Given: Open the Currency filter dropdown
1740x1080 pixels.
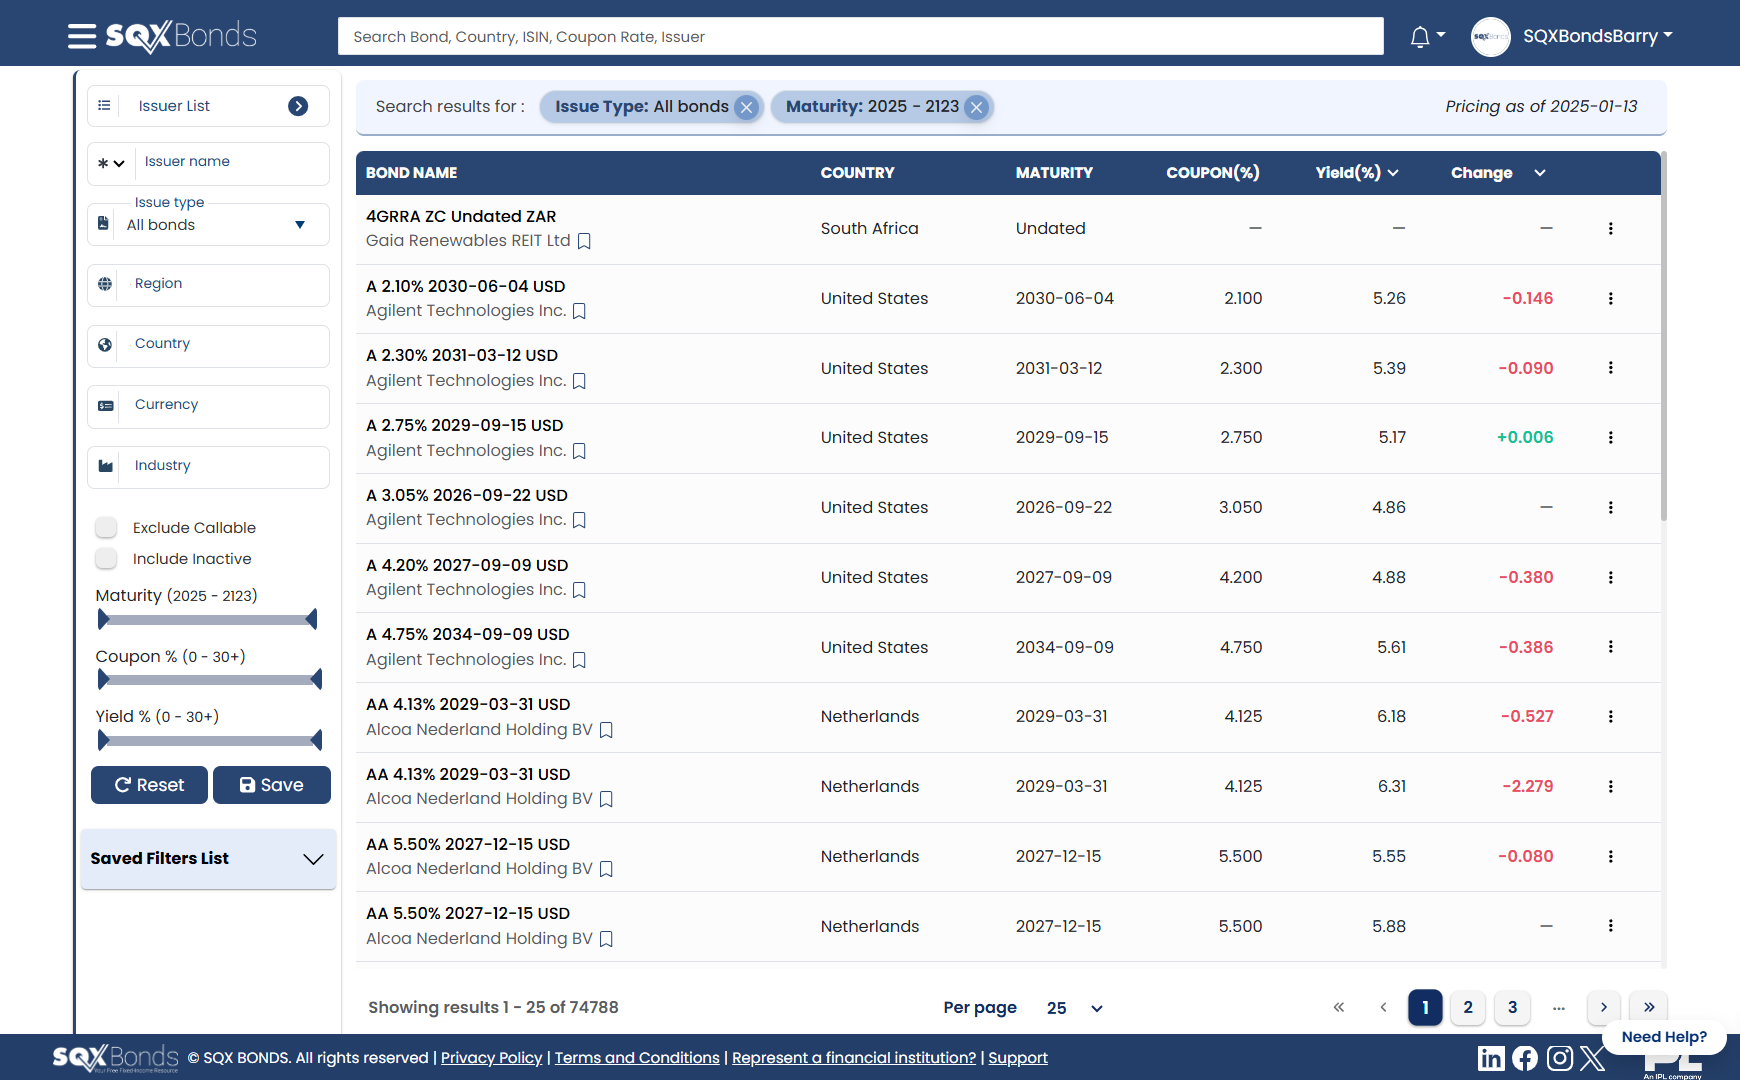Looking at the screenshot, I should 208,406.
